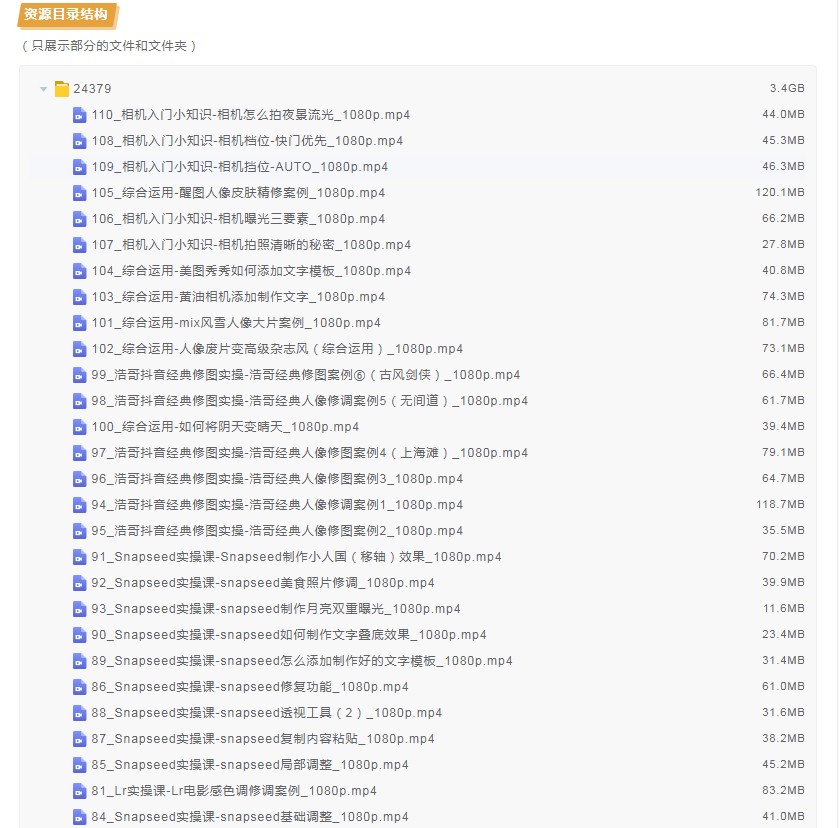Click the file icon for 86 snapseed修复功能

(79, 687)
